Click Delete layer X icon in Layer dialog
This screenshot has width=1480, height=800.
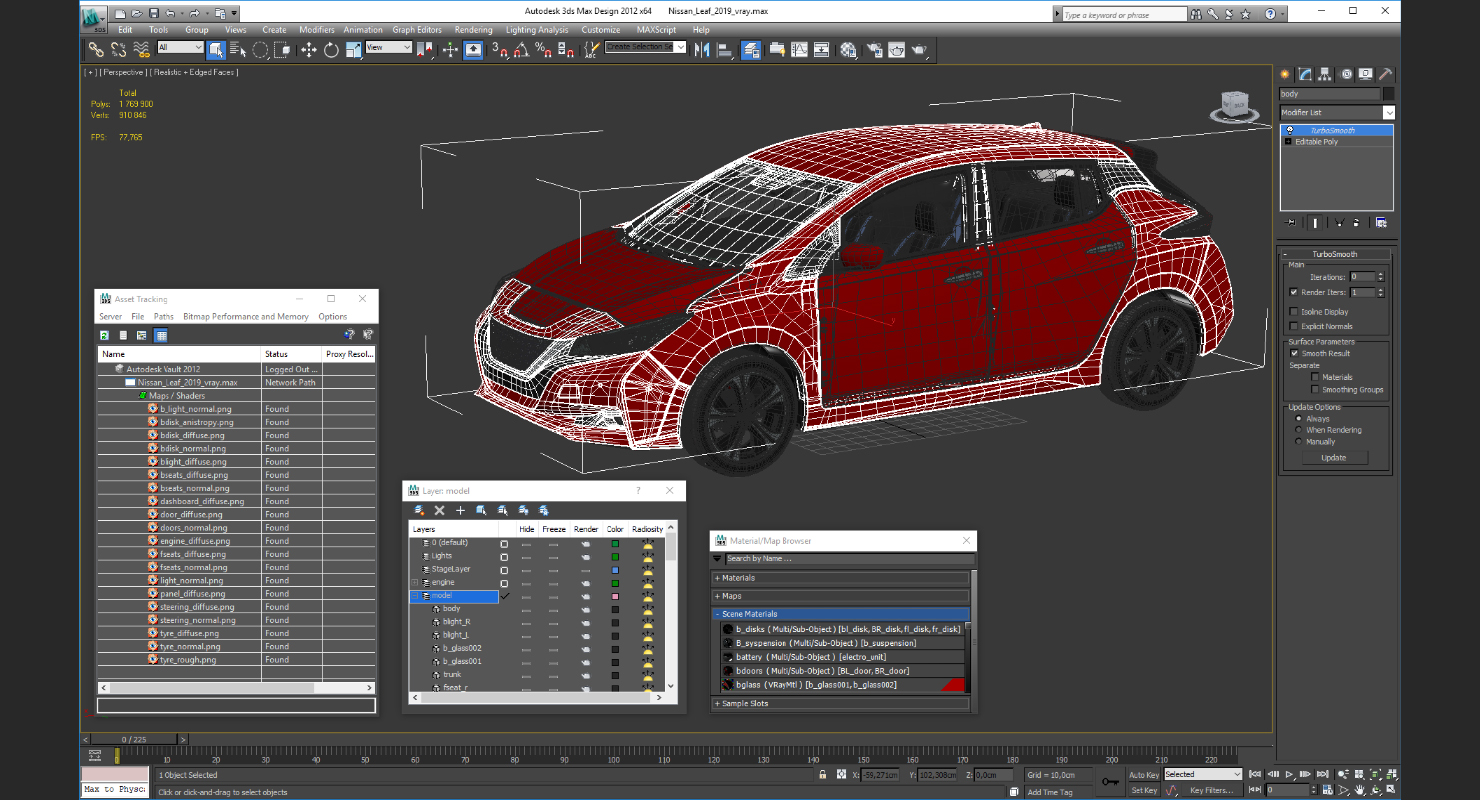[439, 510]
